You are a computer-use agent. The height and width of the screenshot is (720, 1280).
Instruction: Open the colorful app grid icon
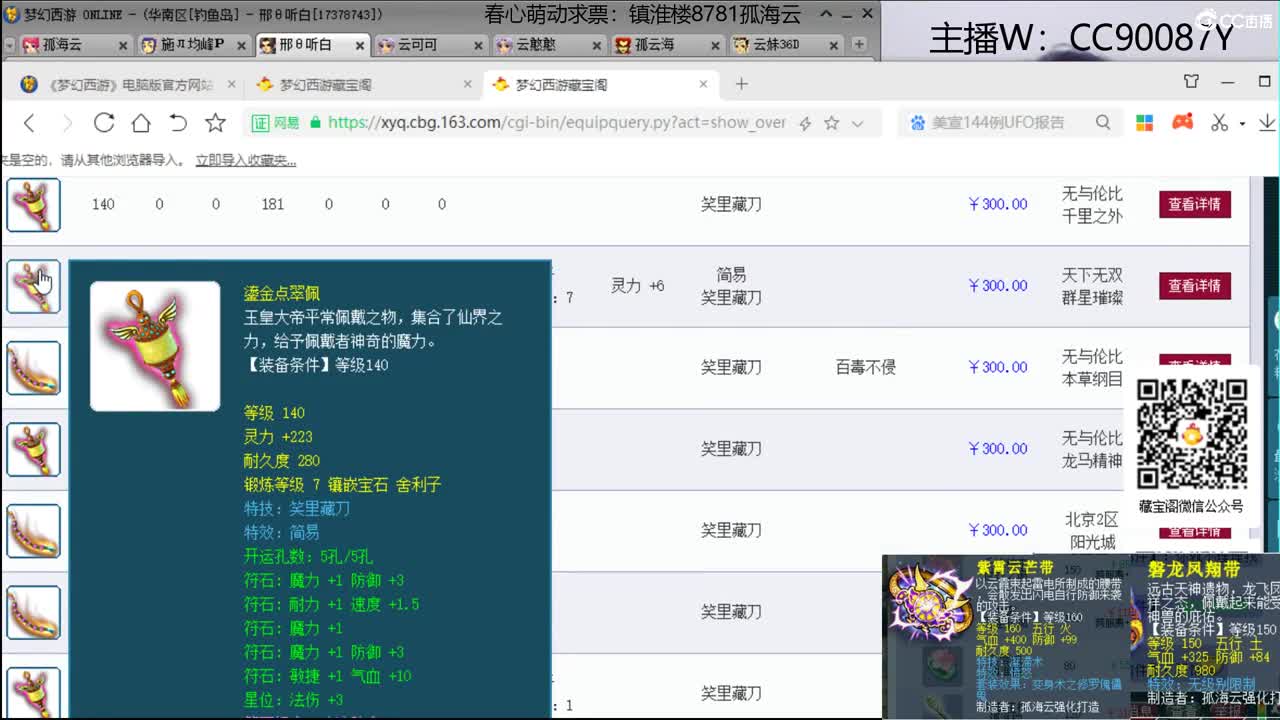[x=1145, y=122]
